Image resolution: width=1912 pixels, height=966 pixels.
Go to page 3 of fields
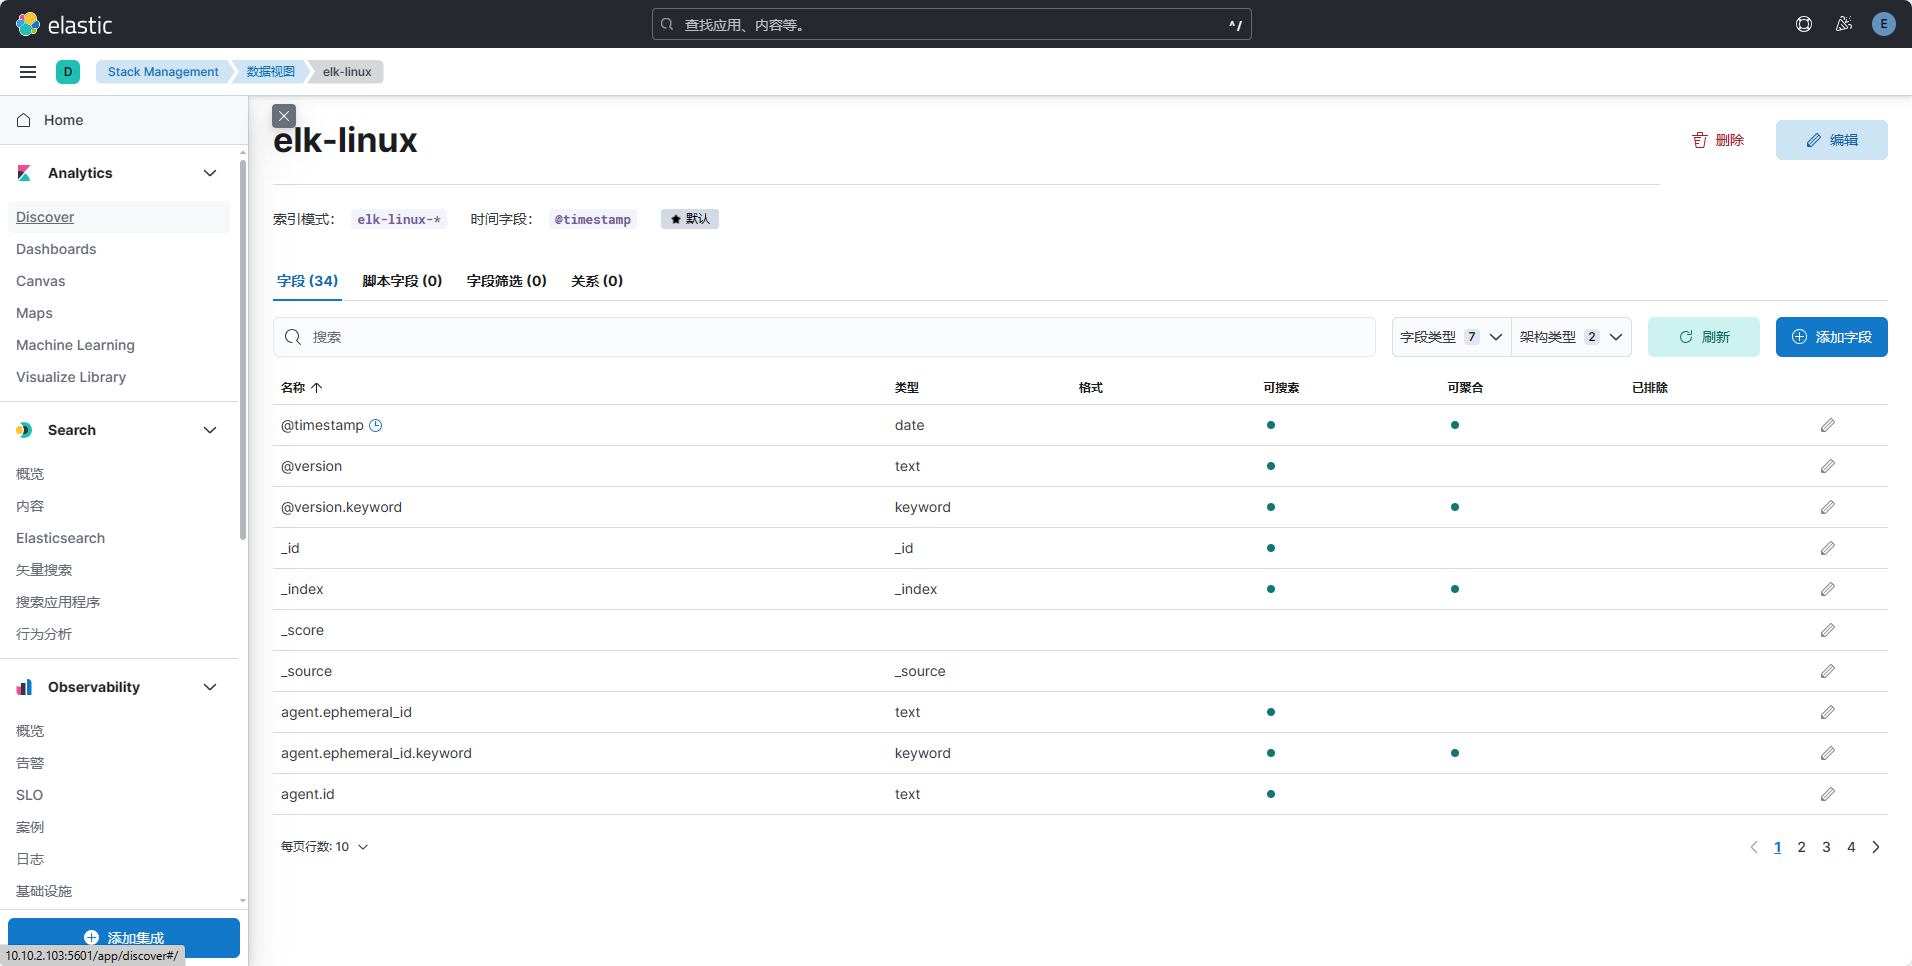coord(1826,847)
